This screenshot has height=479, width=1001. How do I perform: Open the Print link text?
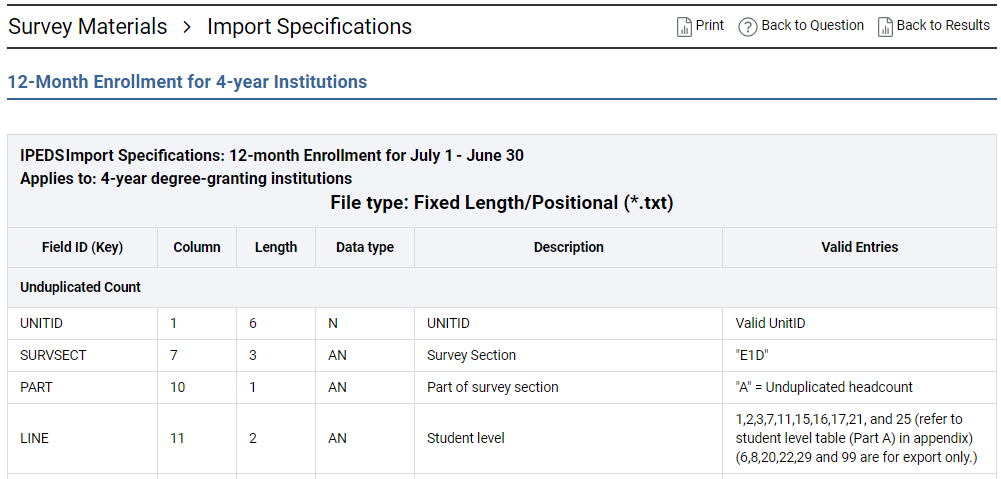pyautogui.click(x=710, y=26)
